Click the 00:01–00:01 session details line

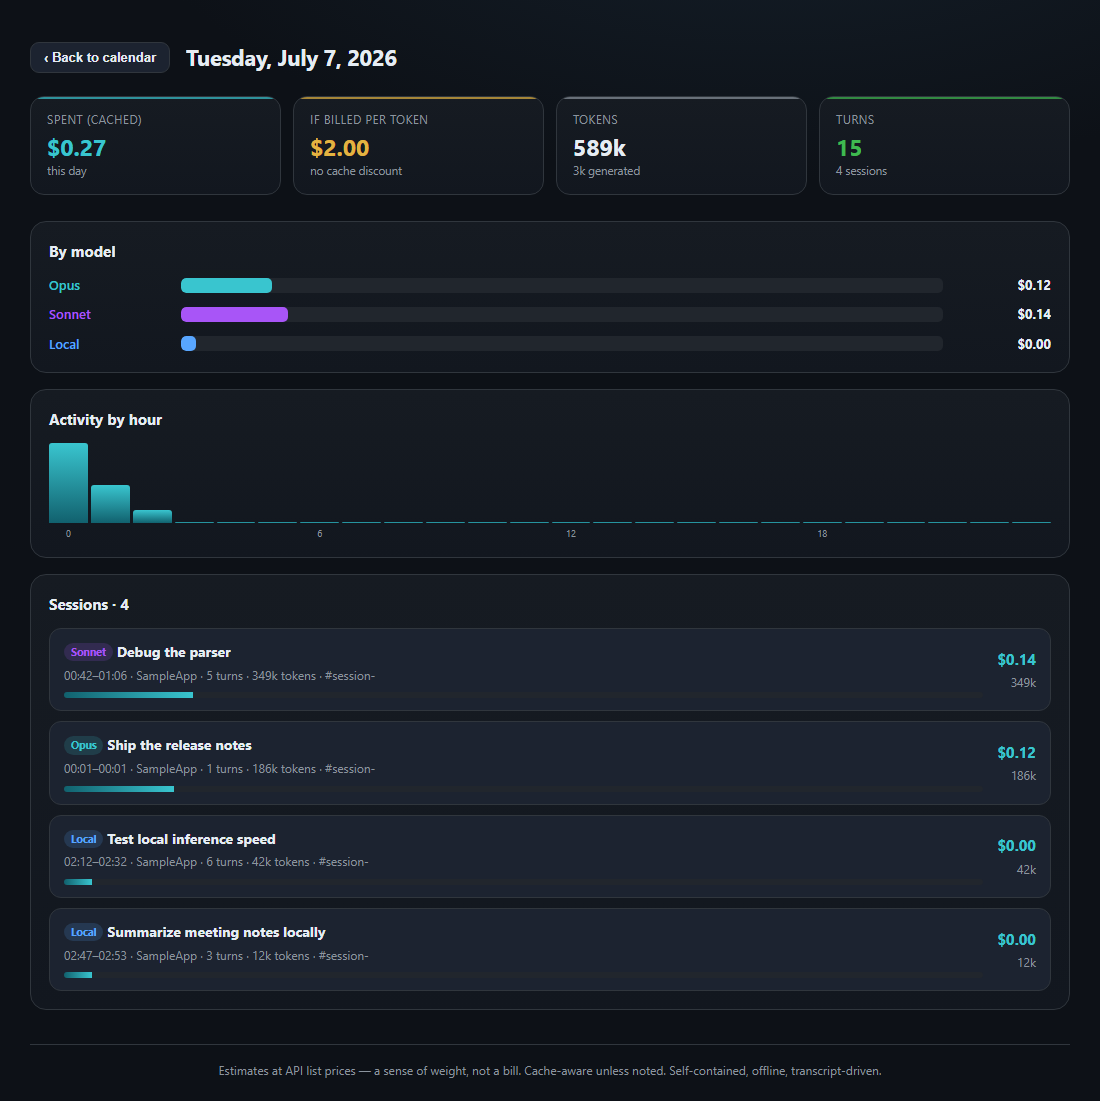tap(219, 769)
